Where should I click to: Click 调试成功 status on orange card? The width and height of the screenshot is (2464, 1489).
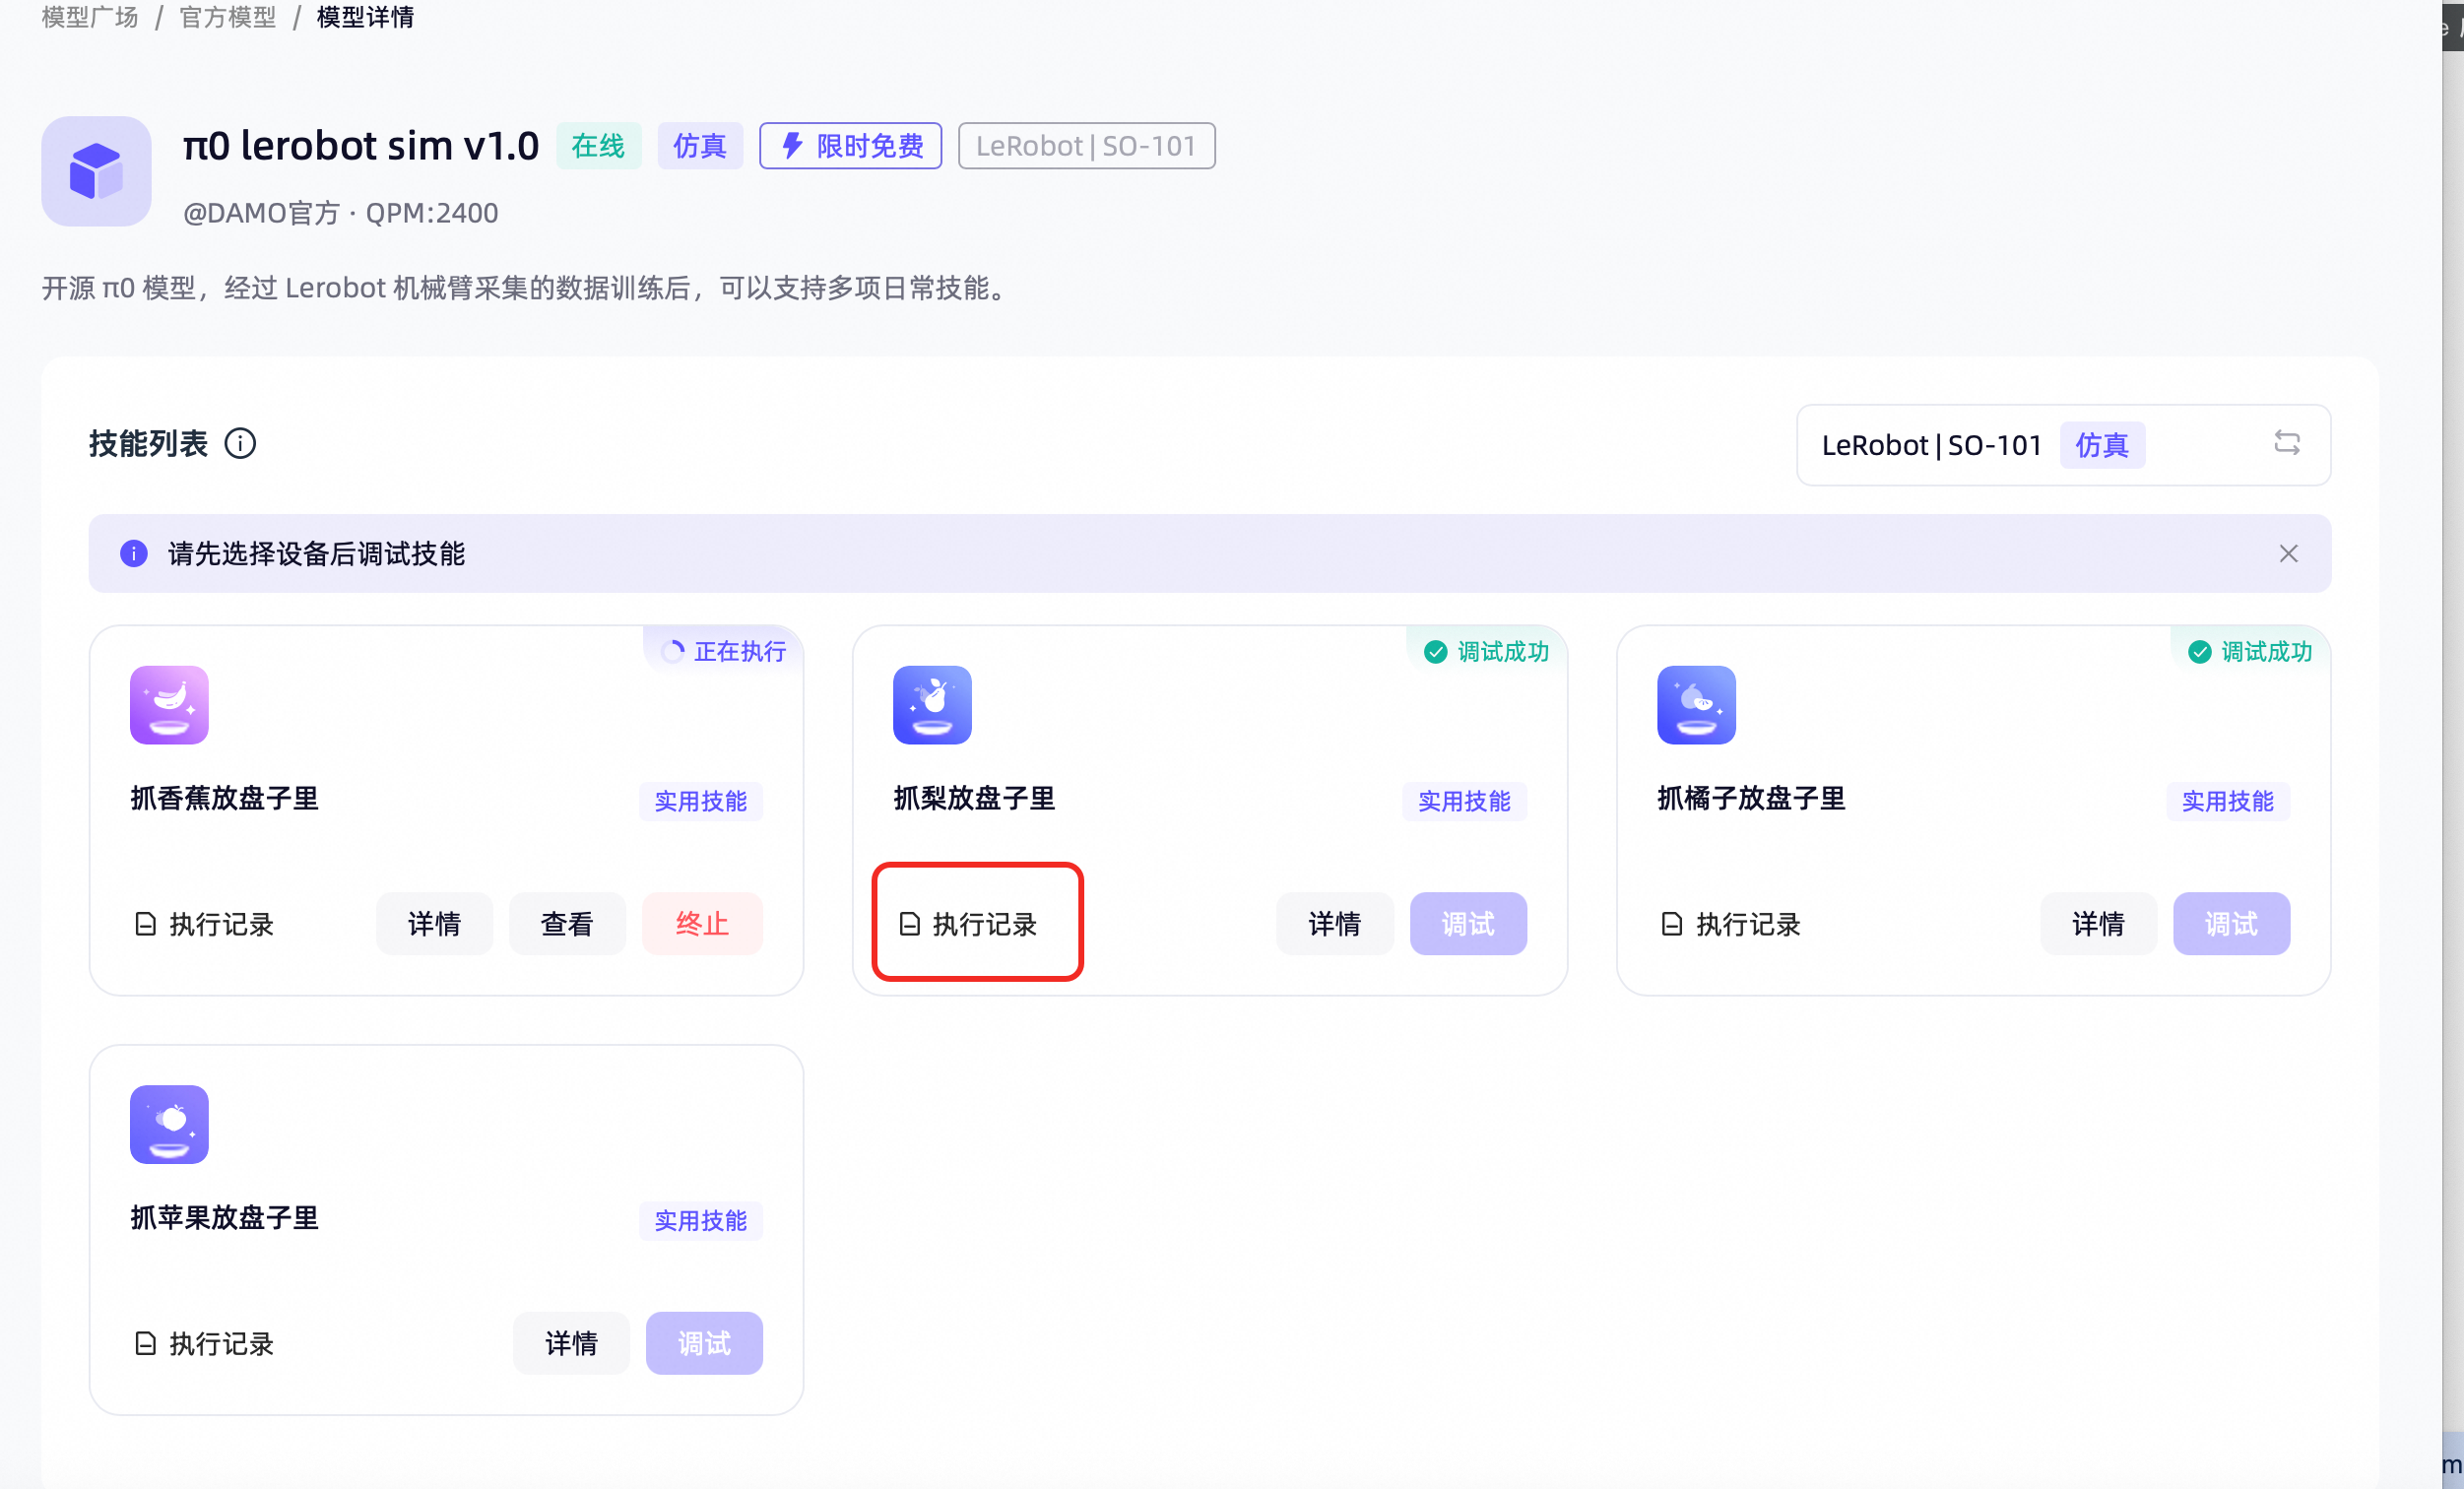[2250, 652]
